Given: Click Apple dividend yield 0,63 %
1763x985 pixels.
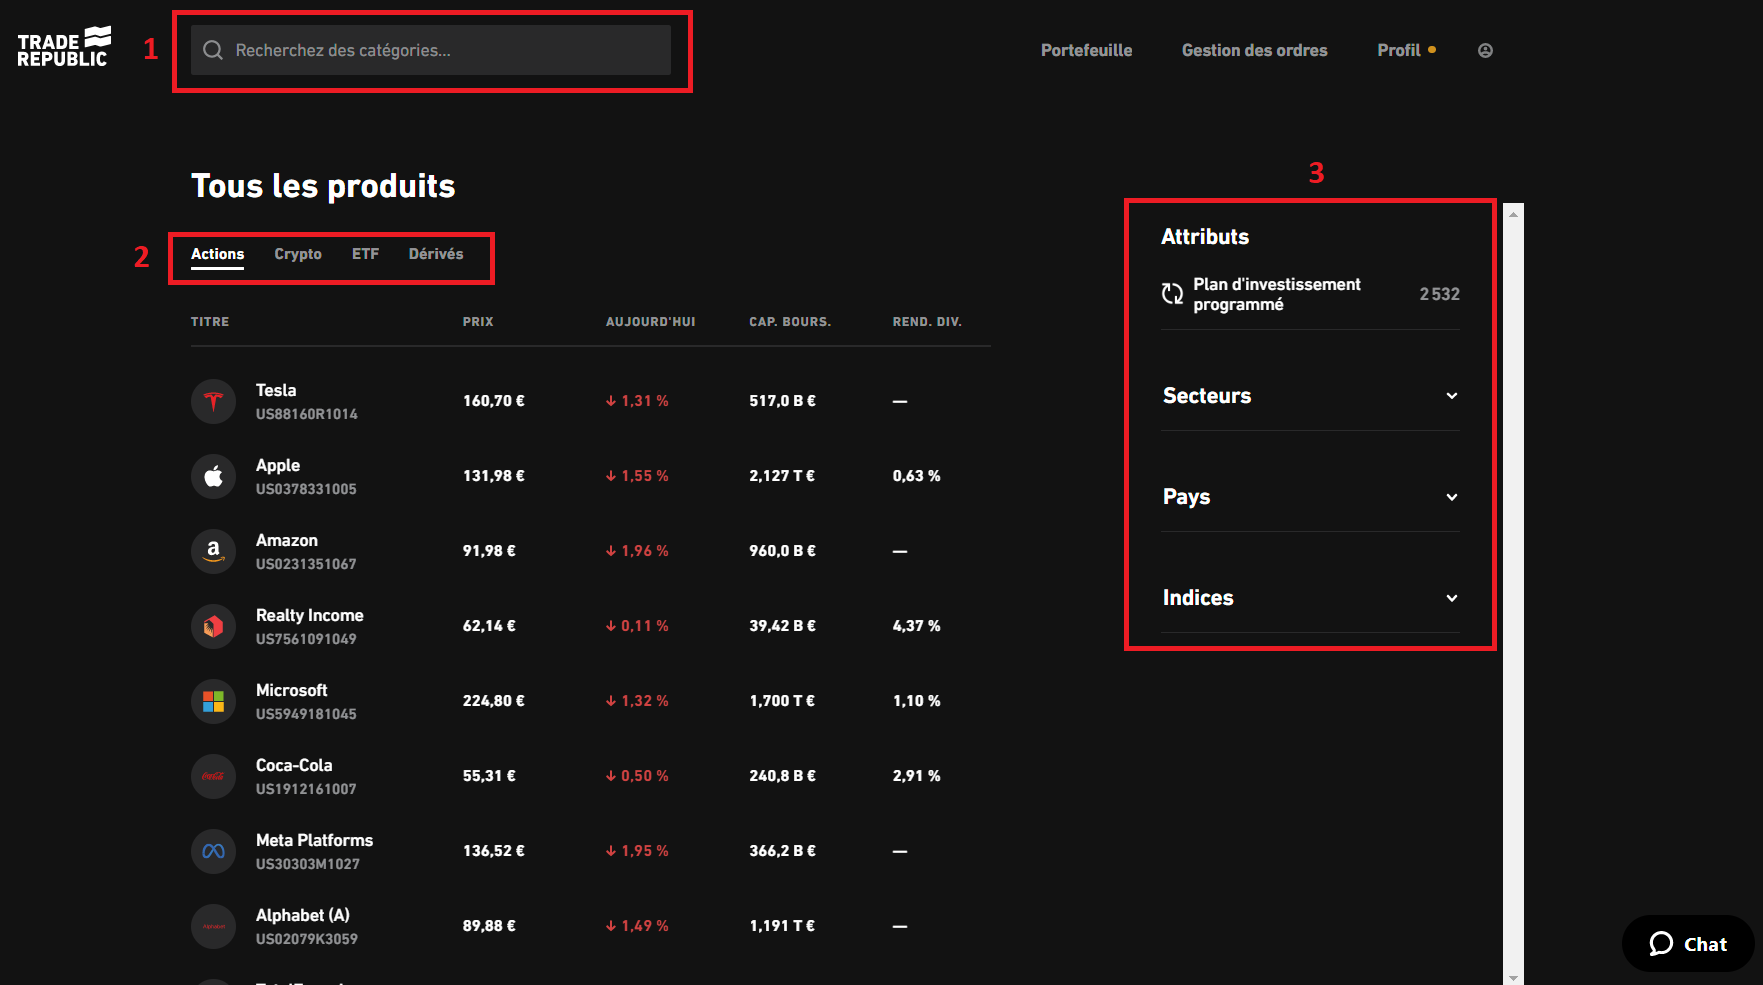Looking at the screenshot, I should 916,476.
